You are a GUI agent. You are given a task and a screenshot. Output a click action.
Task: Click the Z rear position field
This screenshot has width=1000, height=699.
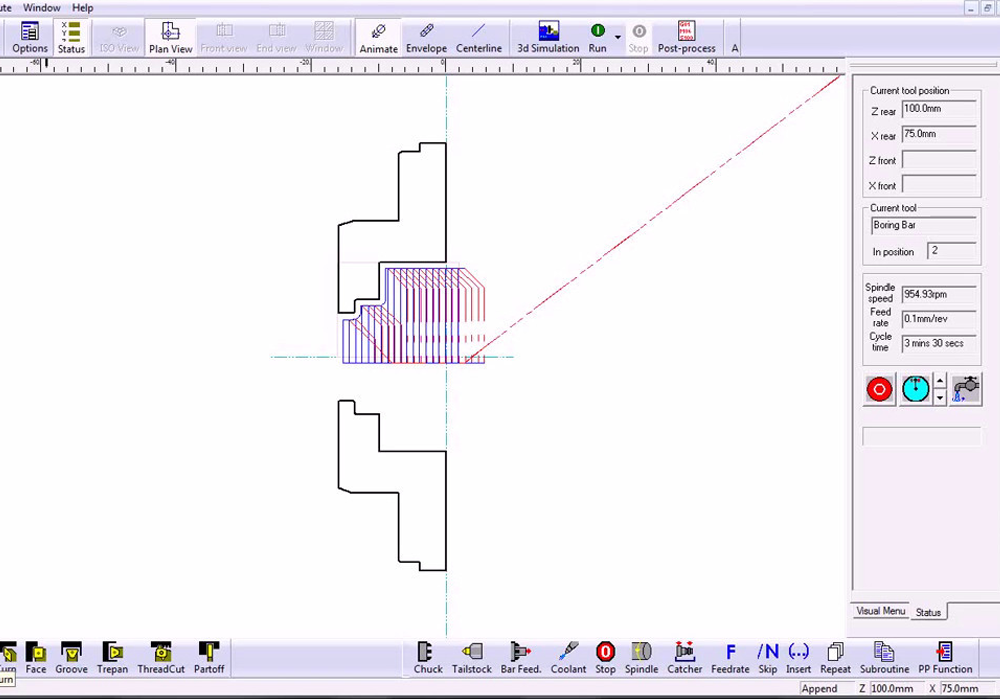click(939, 109)
